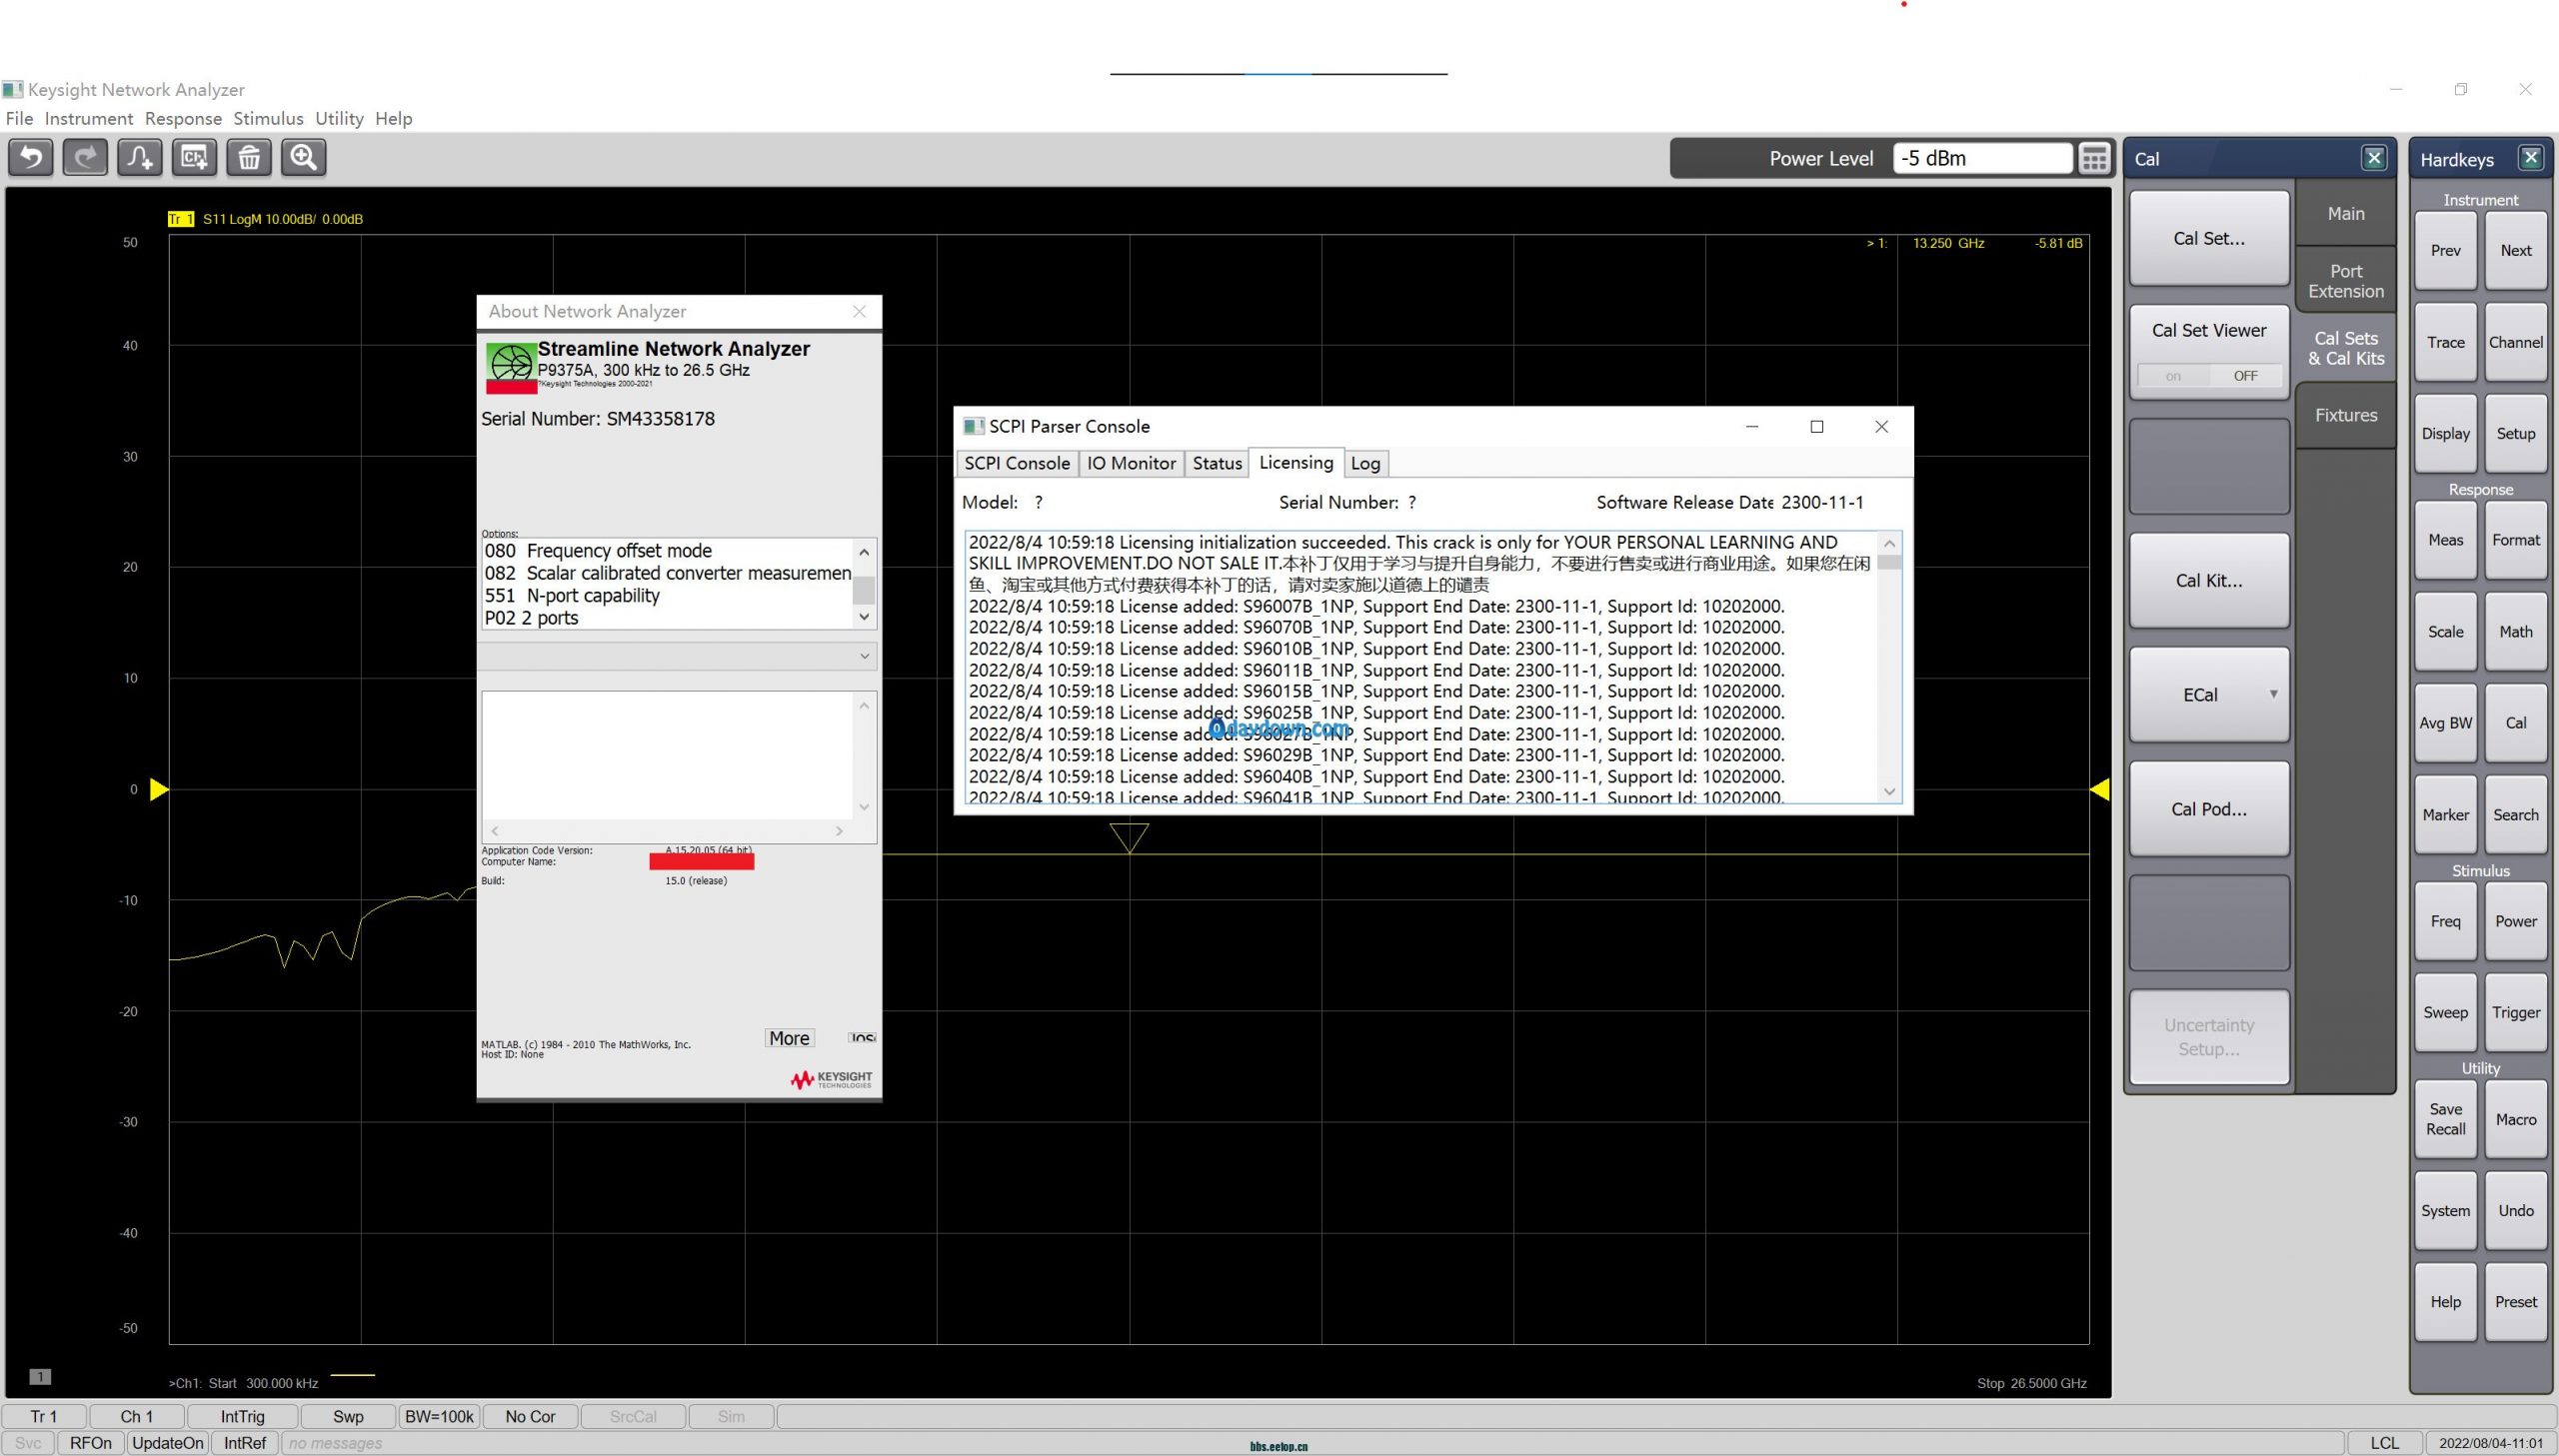The image size is (2559, 1456).
Task: Click the Redo arrow toolbar icon
Action: coord(85,157)
